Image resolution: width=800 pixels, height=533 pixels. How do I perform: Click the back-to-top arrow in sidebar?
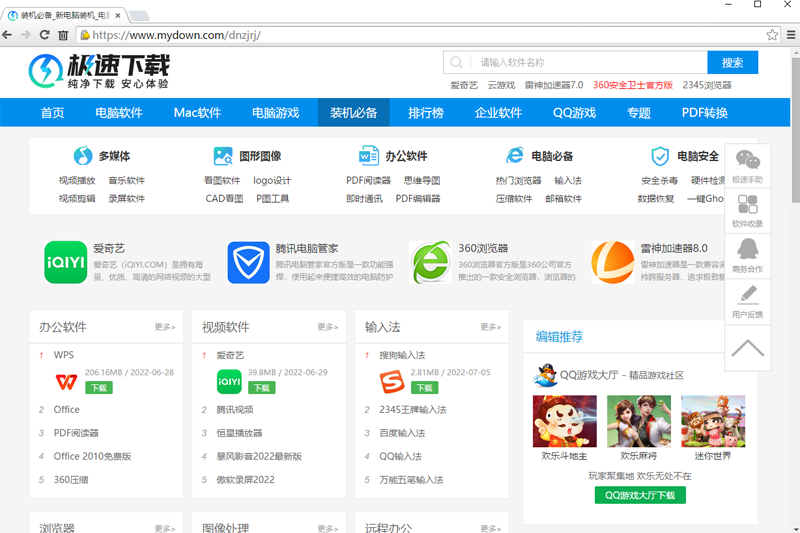tap(747, 348)
